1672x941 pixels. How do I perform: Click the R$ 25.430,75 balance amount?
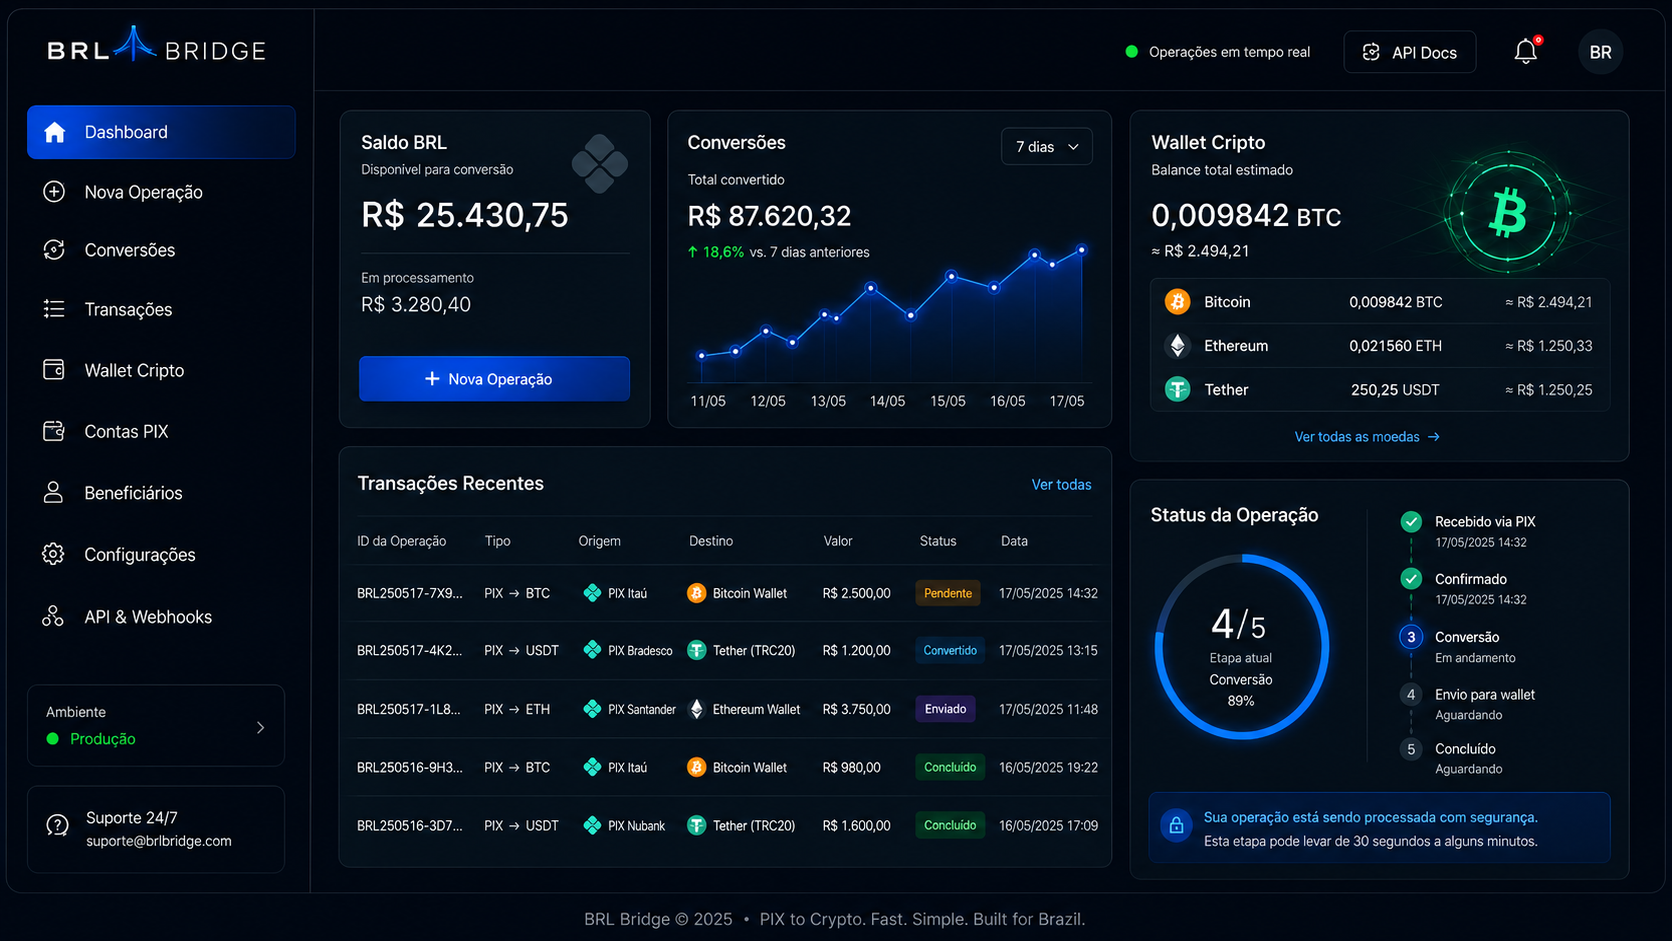pos(465,215)
